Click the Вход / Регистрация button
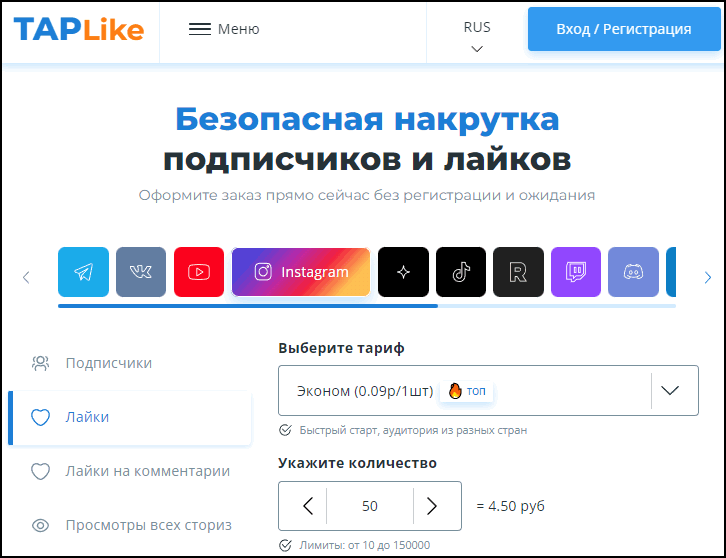Screen dimensions: 726x558 [624, 29]
